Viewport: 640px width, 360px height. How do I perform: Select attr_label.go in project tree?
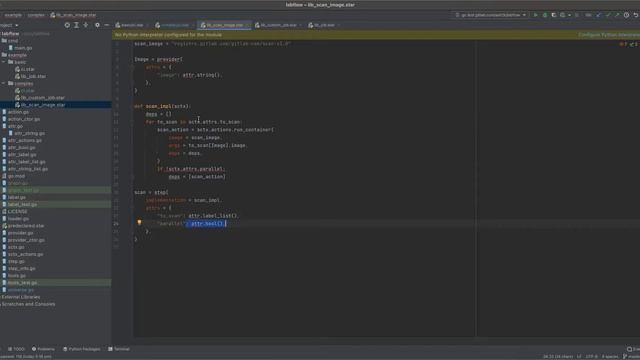coord(22,155)
